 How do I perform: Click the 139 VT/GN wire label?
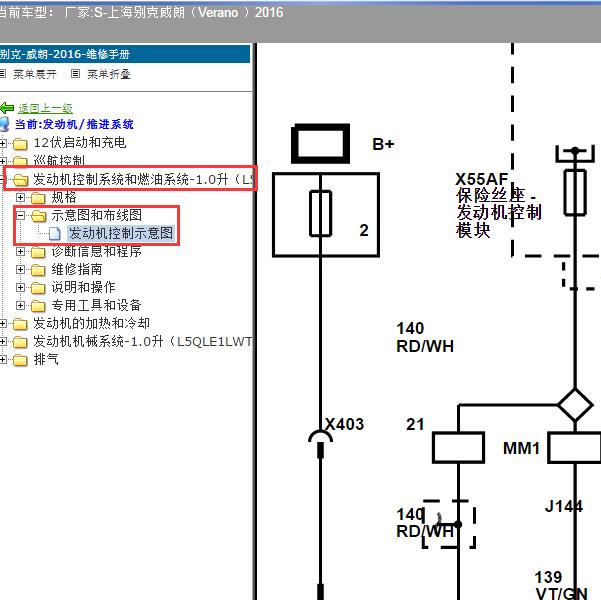(561, 586)
